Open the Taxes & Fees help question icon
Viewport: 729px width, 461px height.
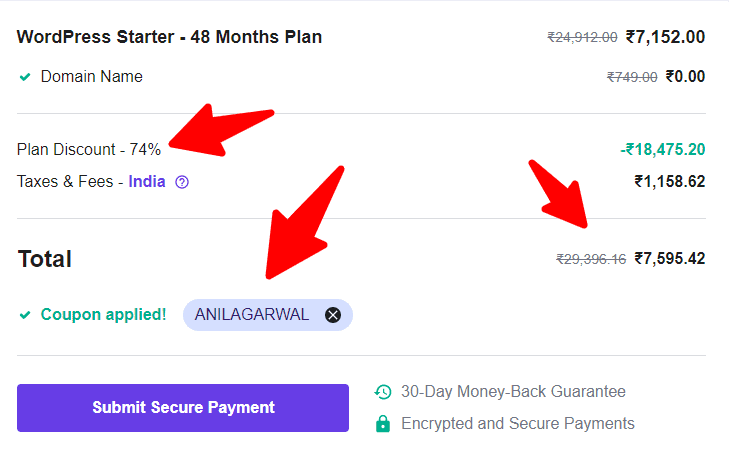click(x=182, y=182)
